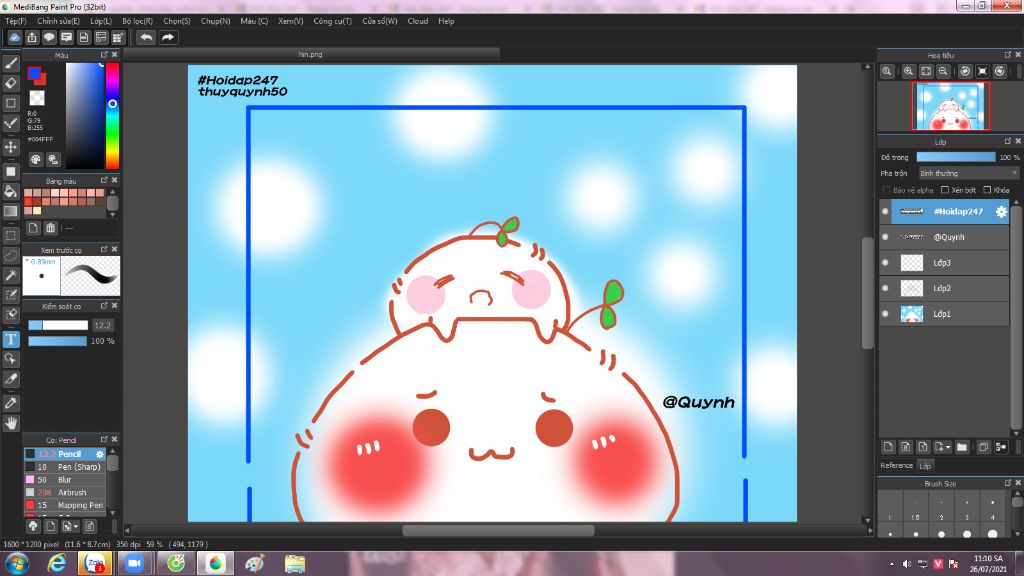Click the canvas horizontal scrollbar
Image resolution: width=1024 pixels, height=576 pixels.
click(x=498, y=530)
